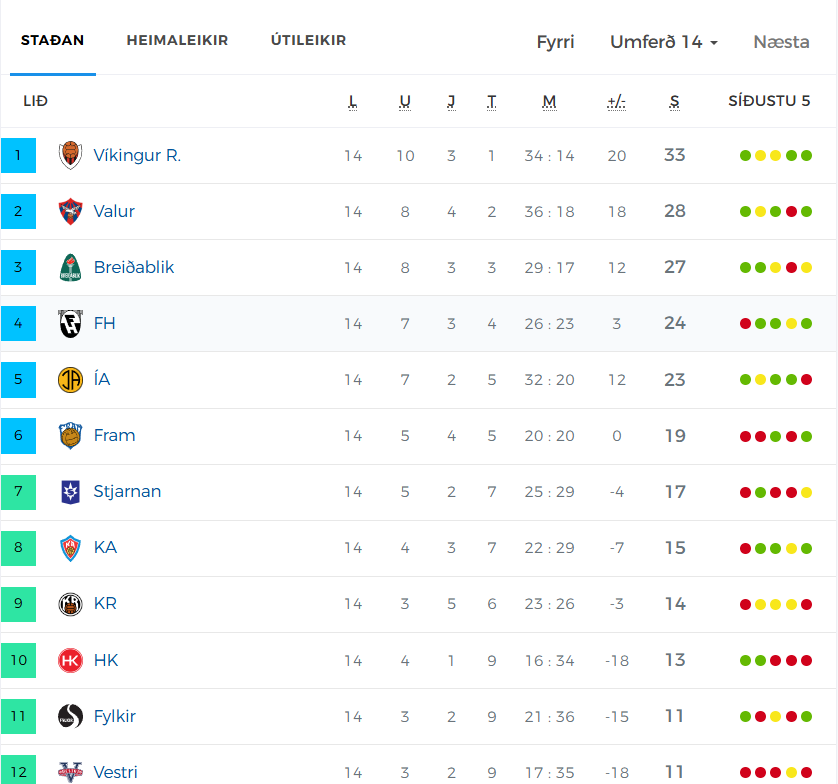Viewport: 838px width, 784px height.
Task: Switch to the Heimaleikir tab
Action: [x=177, y=40]
